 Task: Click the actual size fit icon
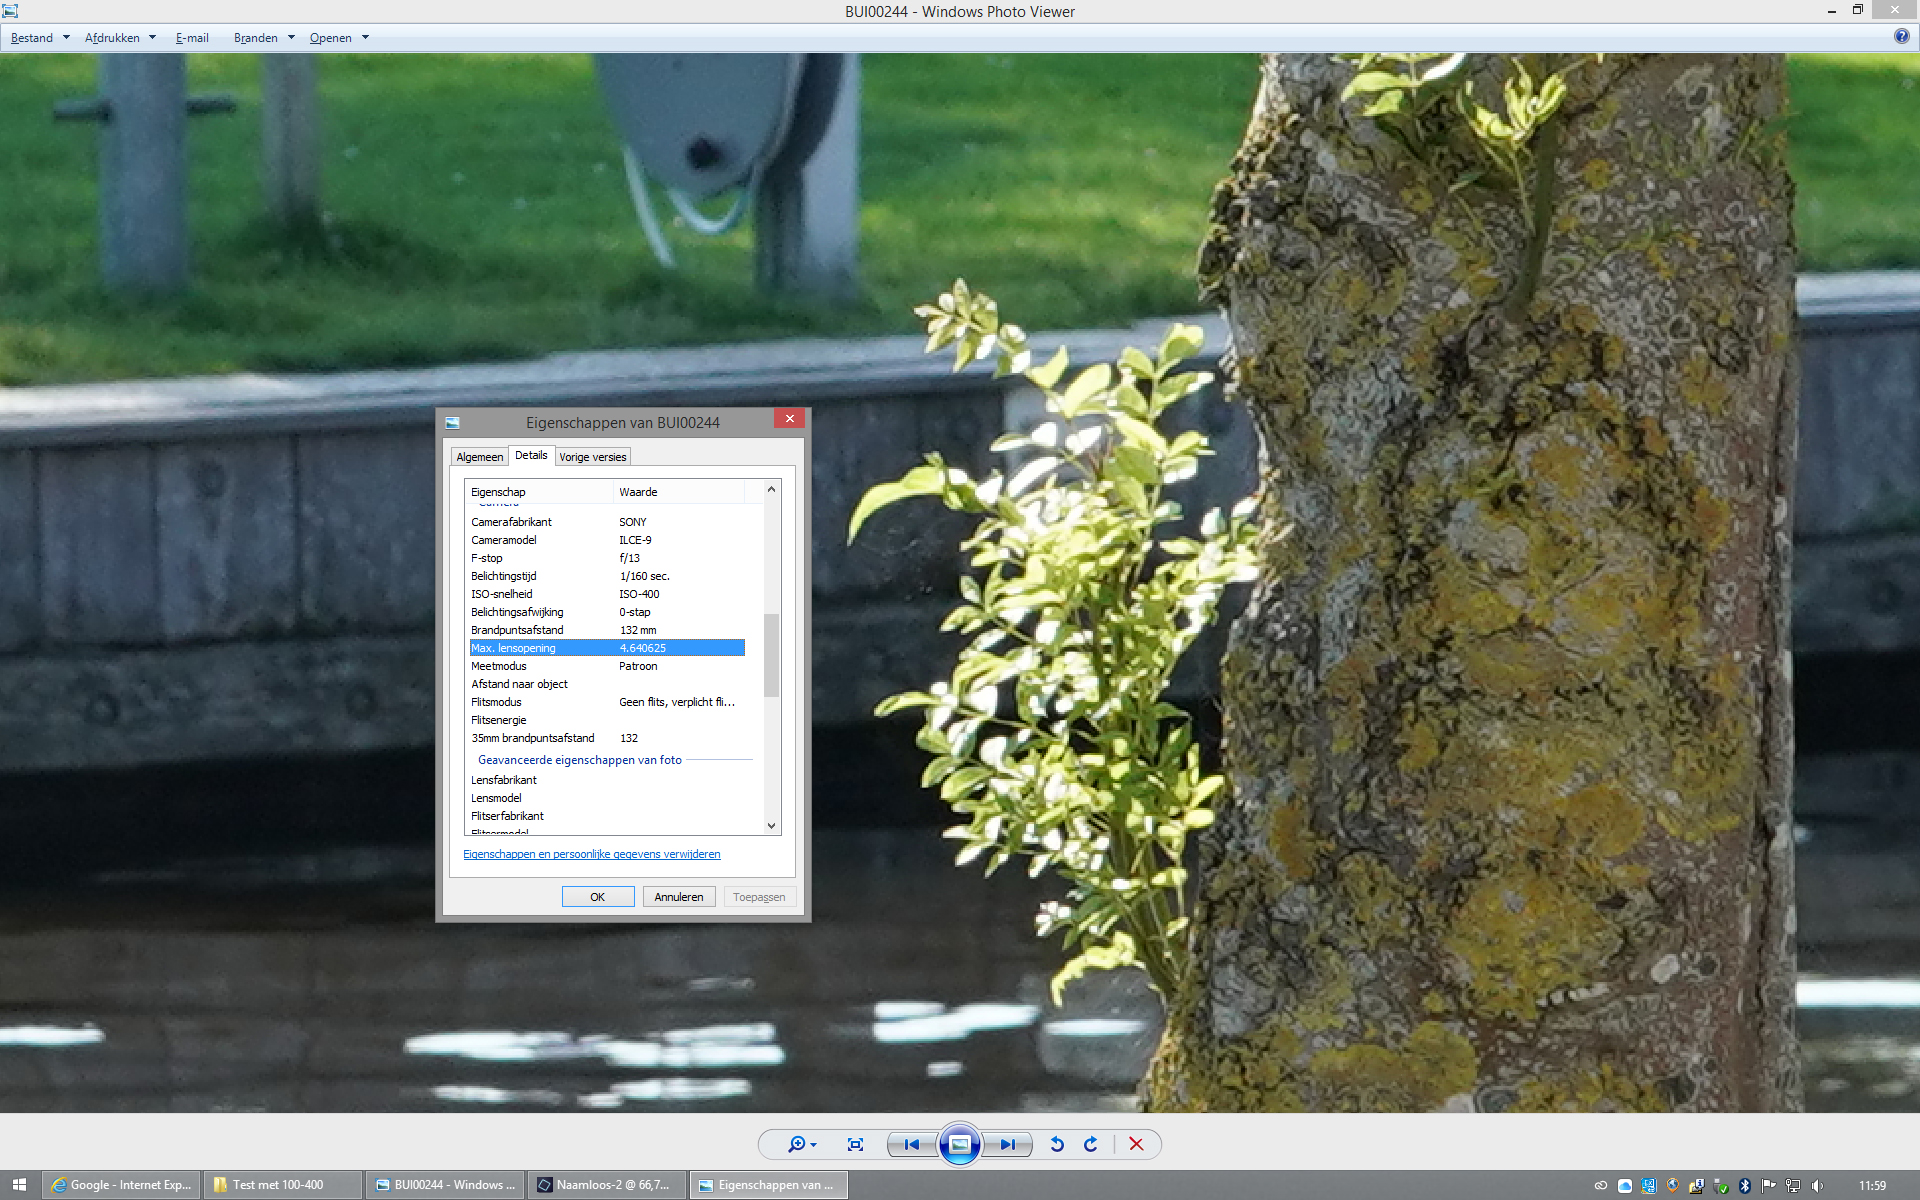point(855,1144)
